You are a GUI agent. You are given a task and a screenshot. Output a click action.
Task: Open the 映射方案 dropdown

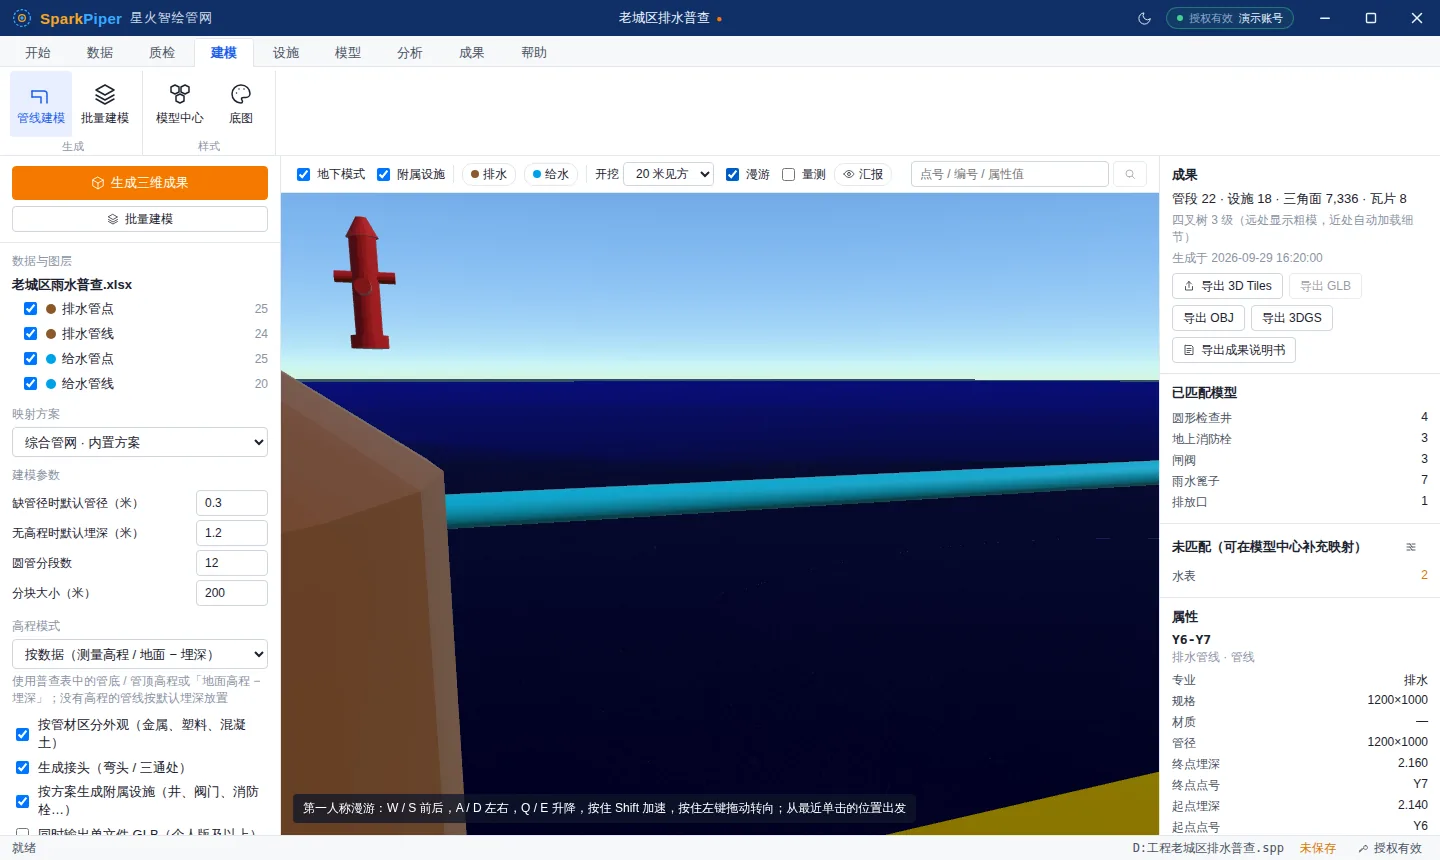pyautogui.click(x=140, y=442)
